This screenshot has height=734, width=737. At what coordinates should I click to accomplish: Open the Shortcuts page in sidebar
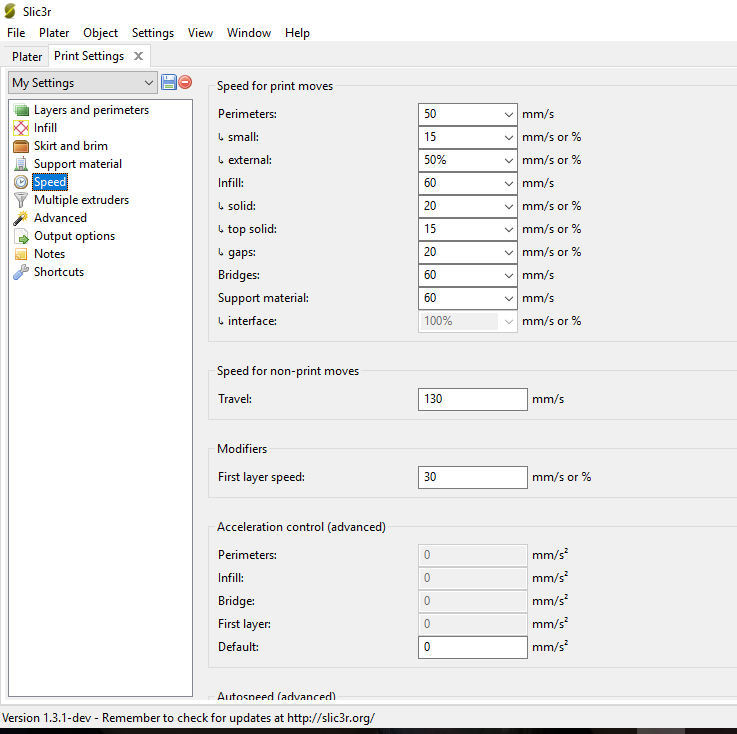(58, 272)
